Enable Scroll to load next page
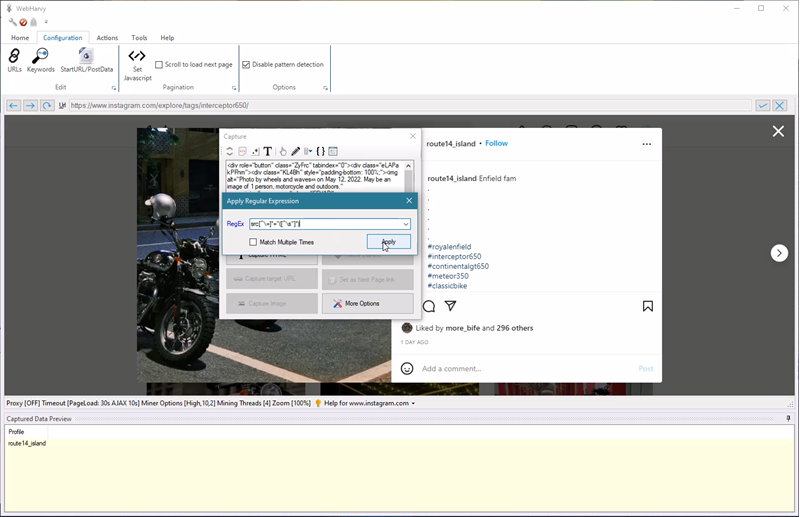The image size is (800, 517). click(x=159, y=65)
